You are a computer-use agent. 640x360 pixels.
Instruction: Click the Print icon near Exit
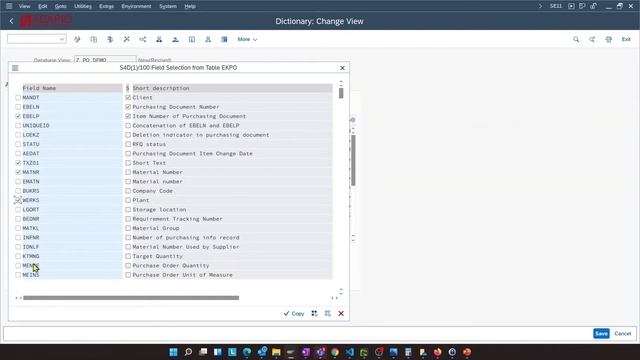[x=609, y=39]
